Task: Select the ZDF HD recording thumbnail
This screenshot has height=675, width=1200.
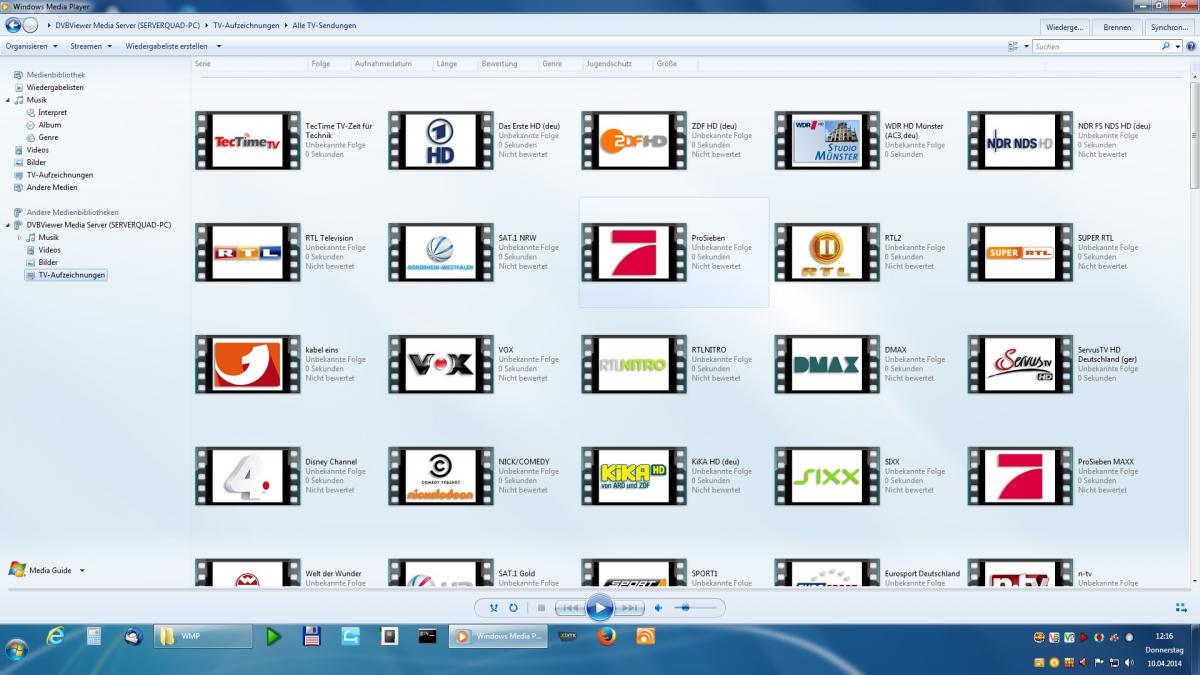Action: [633, 141]
